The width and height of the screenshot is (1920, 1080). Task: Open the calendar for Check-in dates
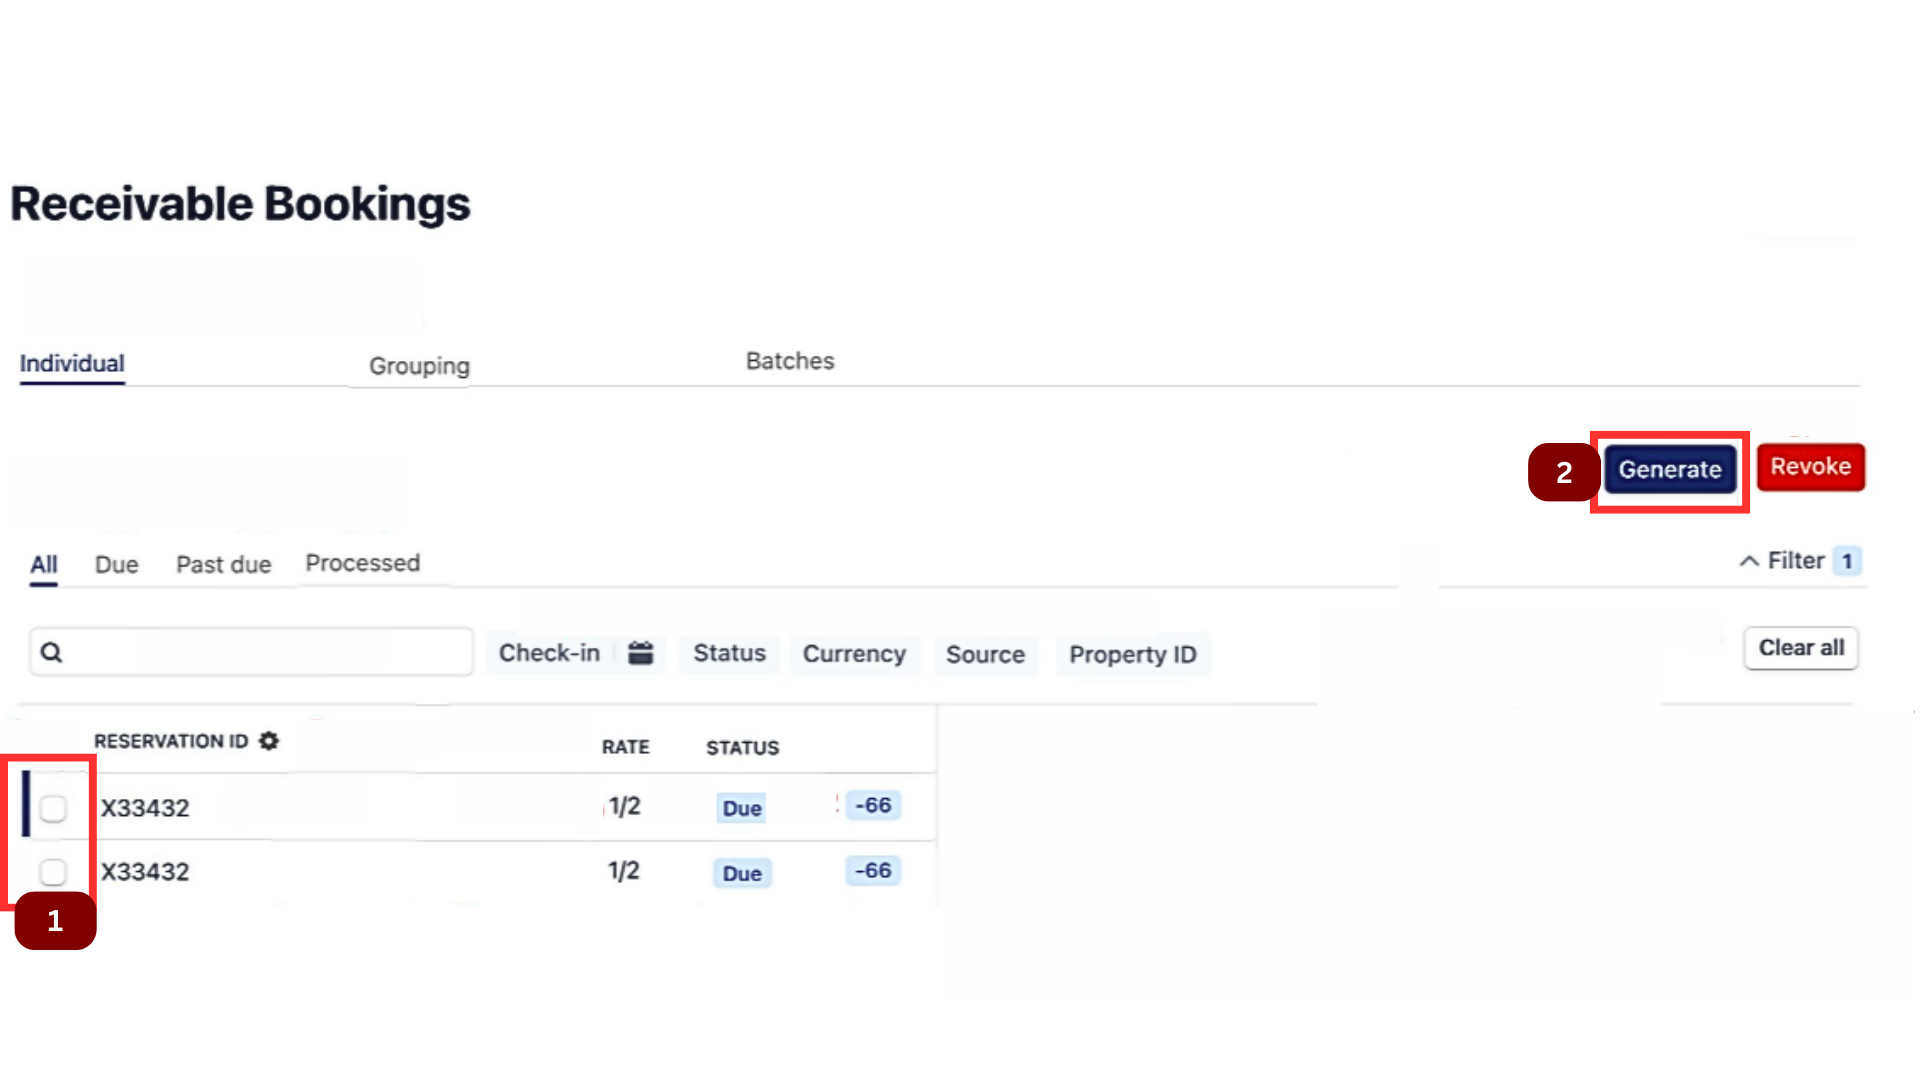click(x=641, y=652)
